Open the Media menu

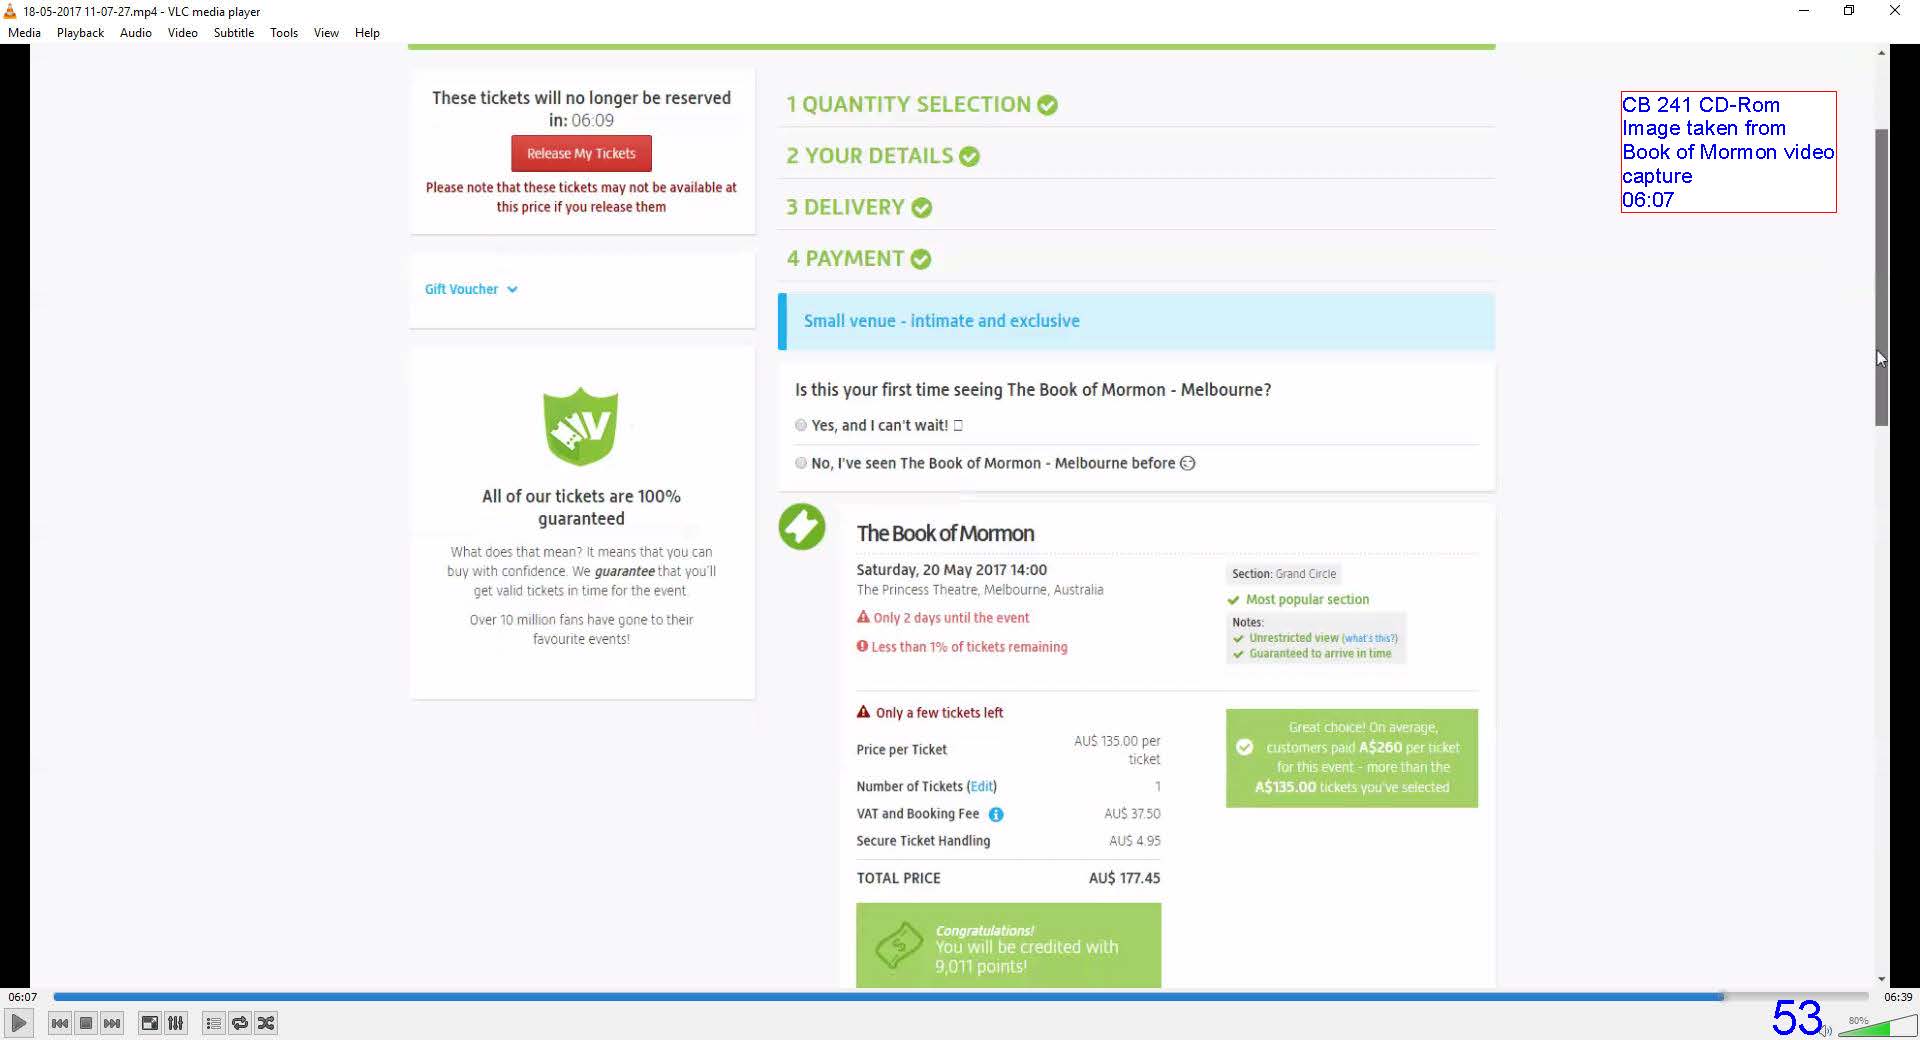24,32
